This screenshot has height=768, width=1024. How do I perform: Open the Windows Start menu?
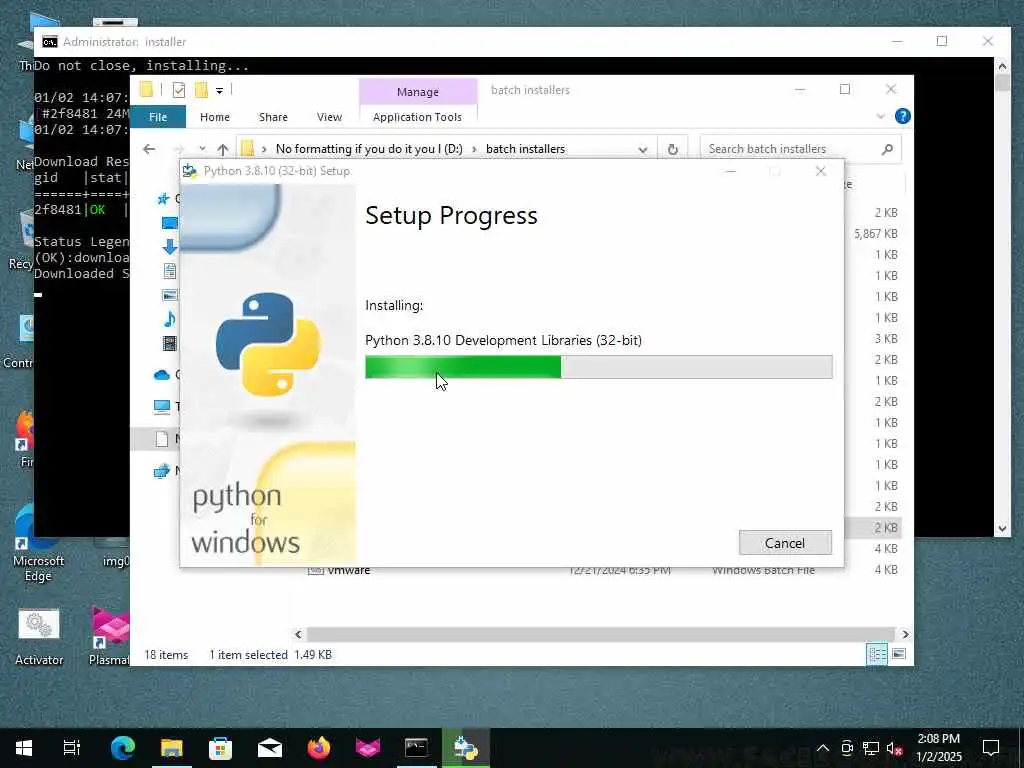pyautogui.click(x=24, y=748)
